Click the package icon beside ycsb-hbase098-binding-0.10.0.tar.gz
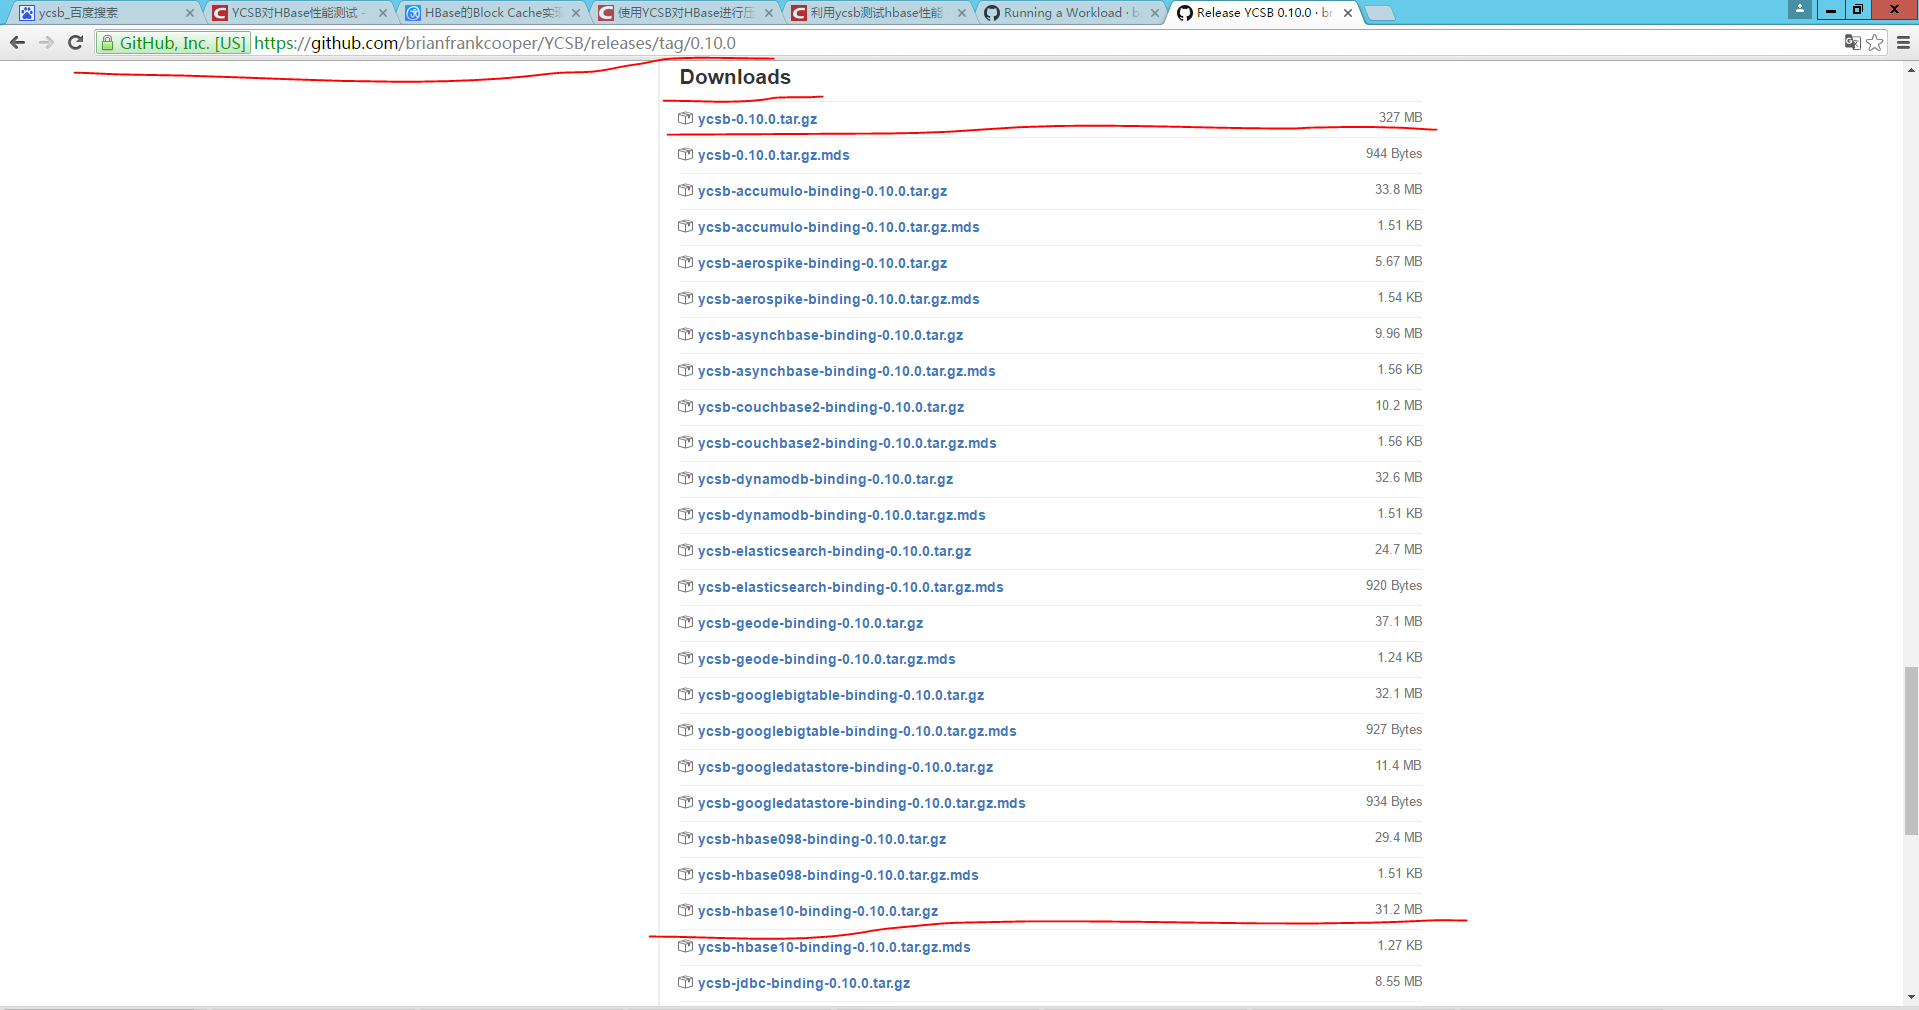Screen dimensions: 1919x1010 click(685, 838)
